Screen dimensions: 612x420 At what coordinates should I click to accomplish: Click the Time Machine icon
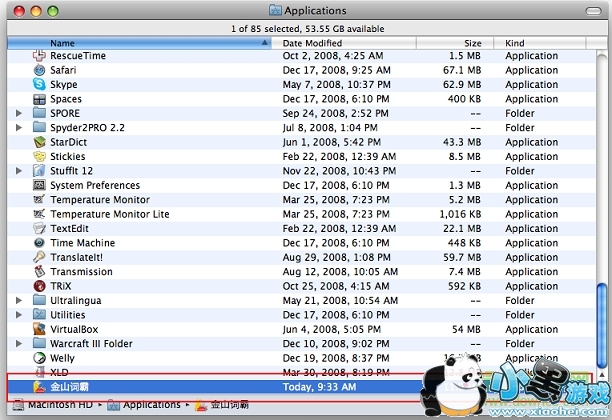click(x=39, y=243)
